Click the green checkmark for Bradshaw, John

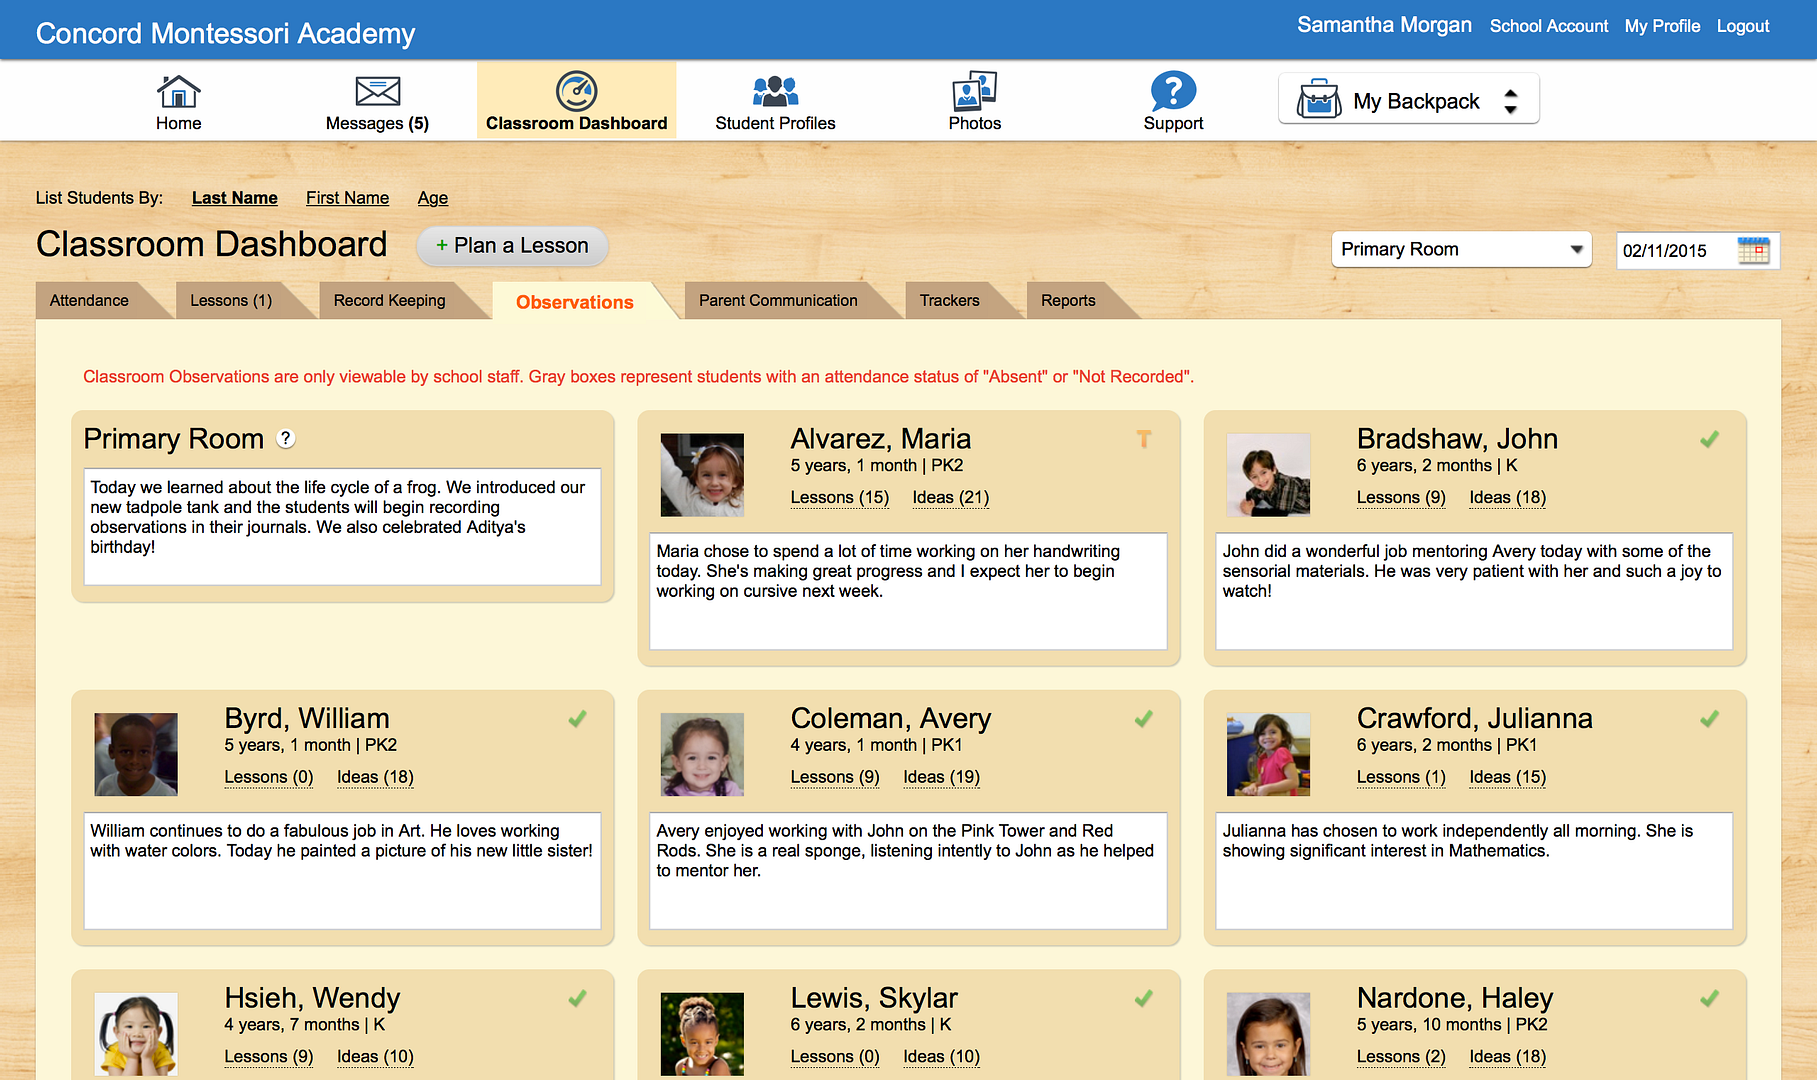coord(1709,438)
